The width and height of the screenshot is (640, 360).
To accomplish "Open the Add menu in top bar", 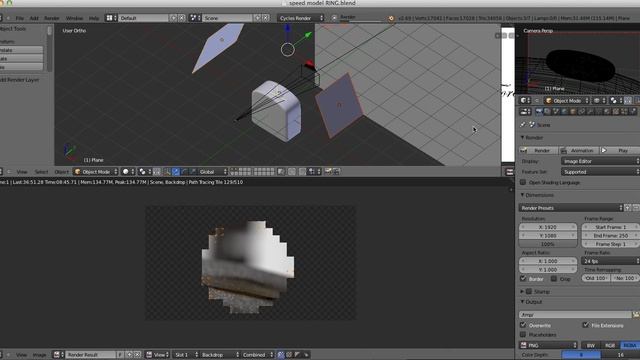I will click(x=34, y=18).
